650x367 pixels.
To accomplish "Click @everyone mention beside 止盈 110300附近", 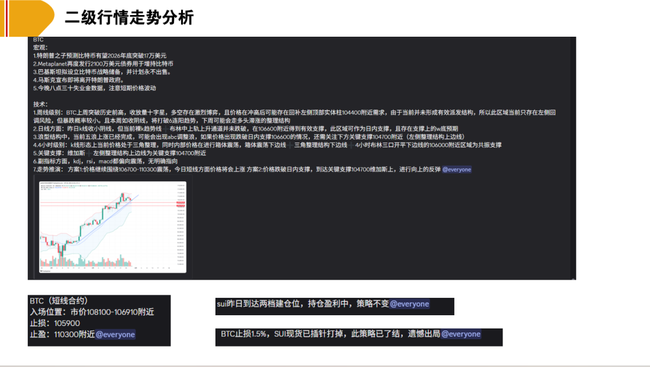I will click(x=115, y=334).
